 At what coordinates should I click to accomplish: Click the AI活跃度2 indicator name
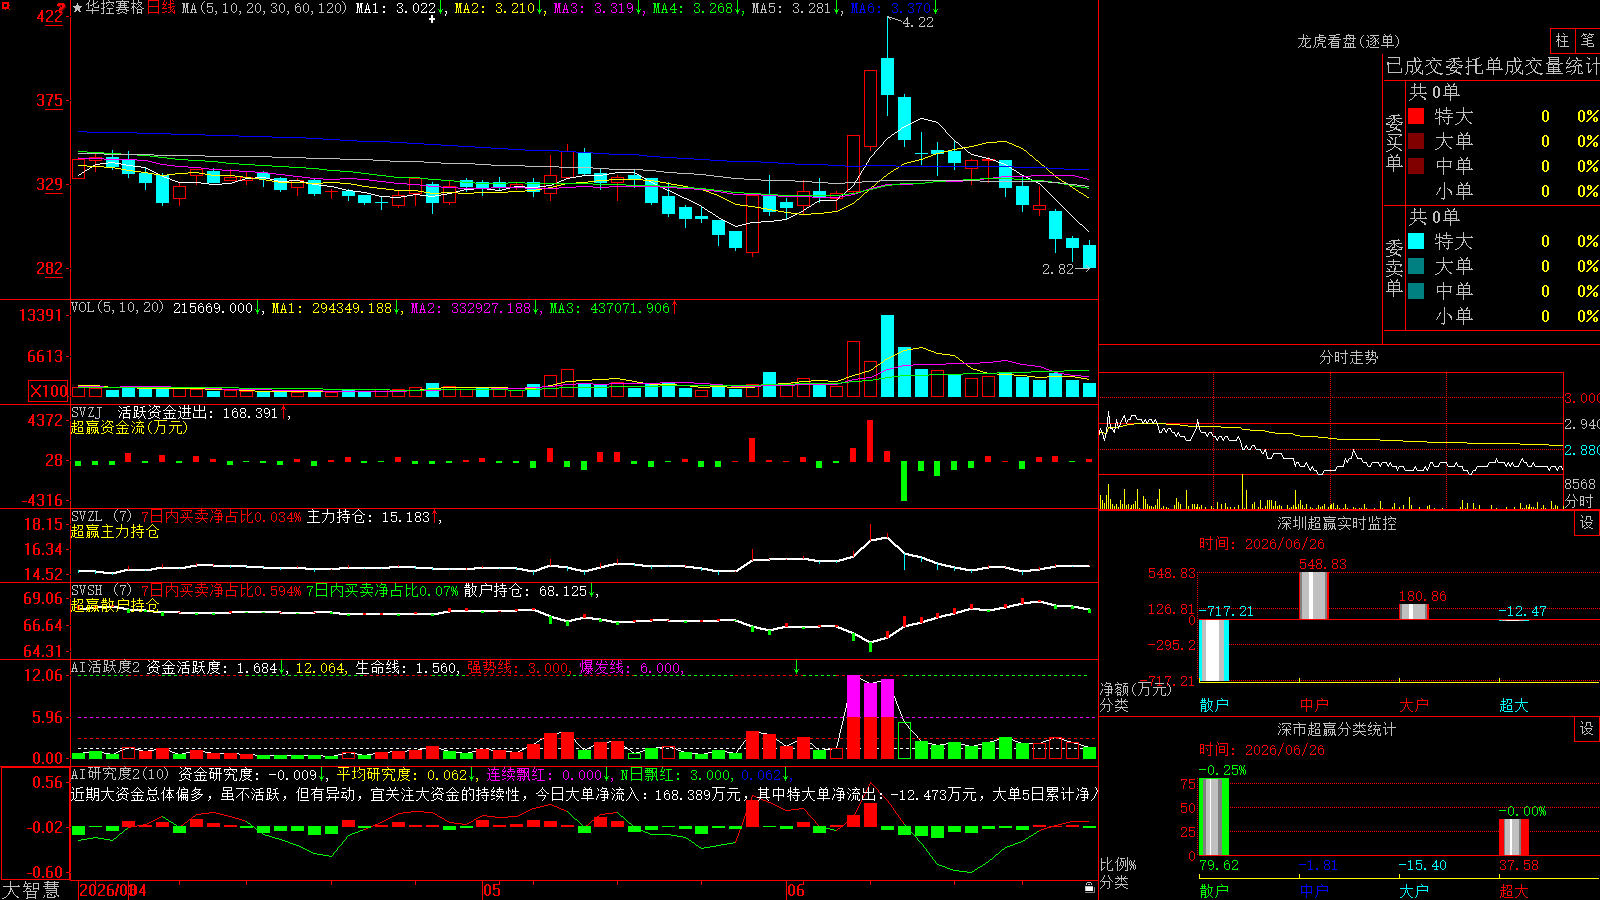(x=106, y=667)
